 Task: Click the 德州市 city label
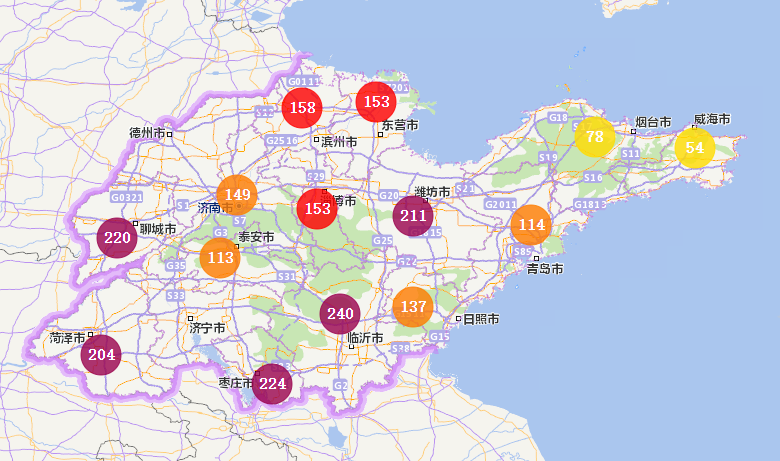pos(149,132)
